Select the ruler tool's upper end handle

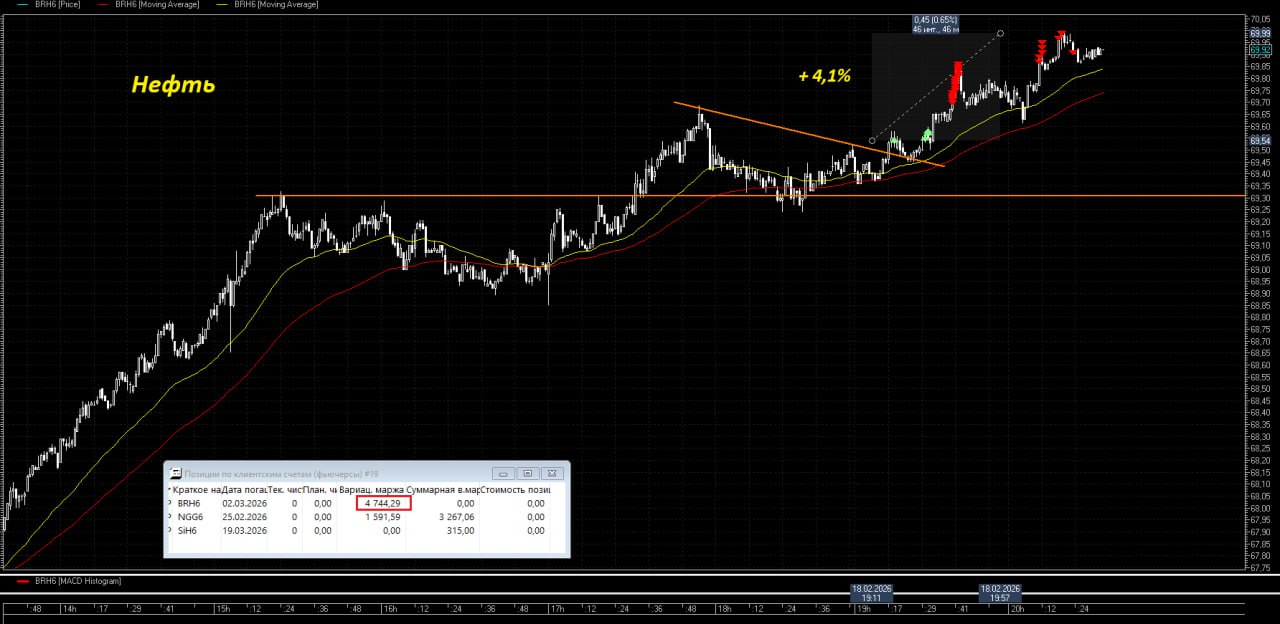1001,33
